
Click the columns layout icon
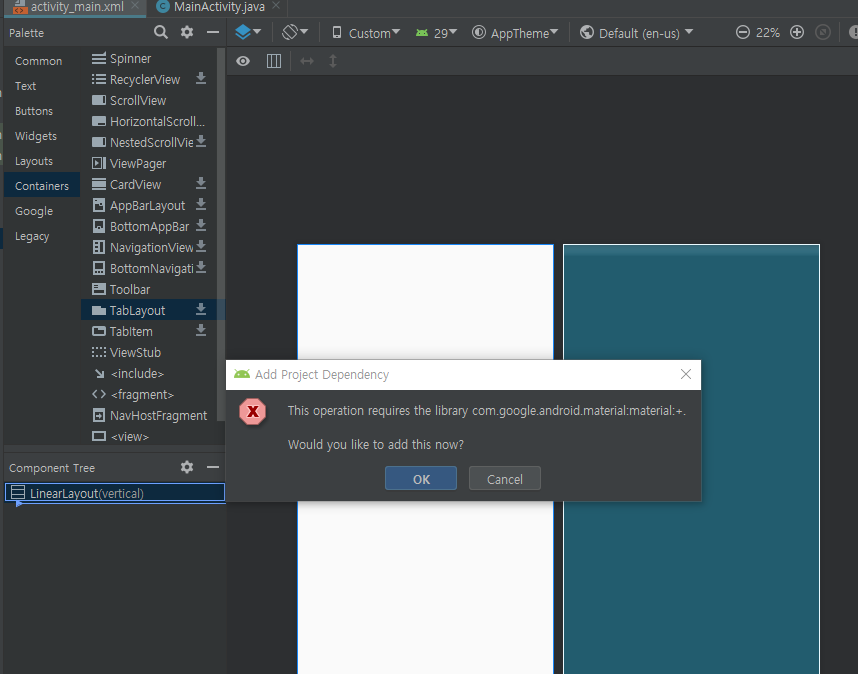[x=274, y=61]
